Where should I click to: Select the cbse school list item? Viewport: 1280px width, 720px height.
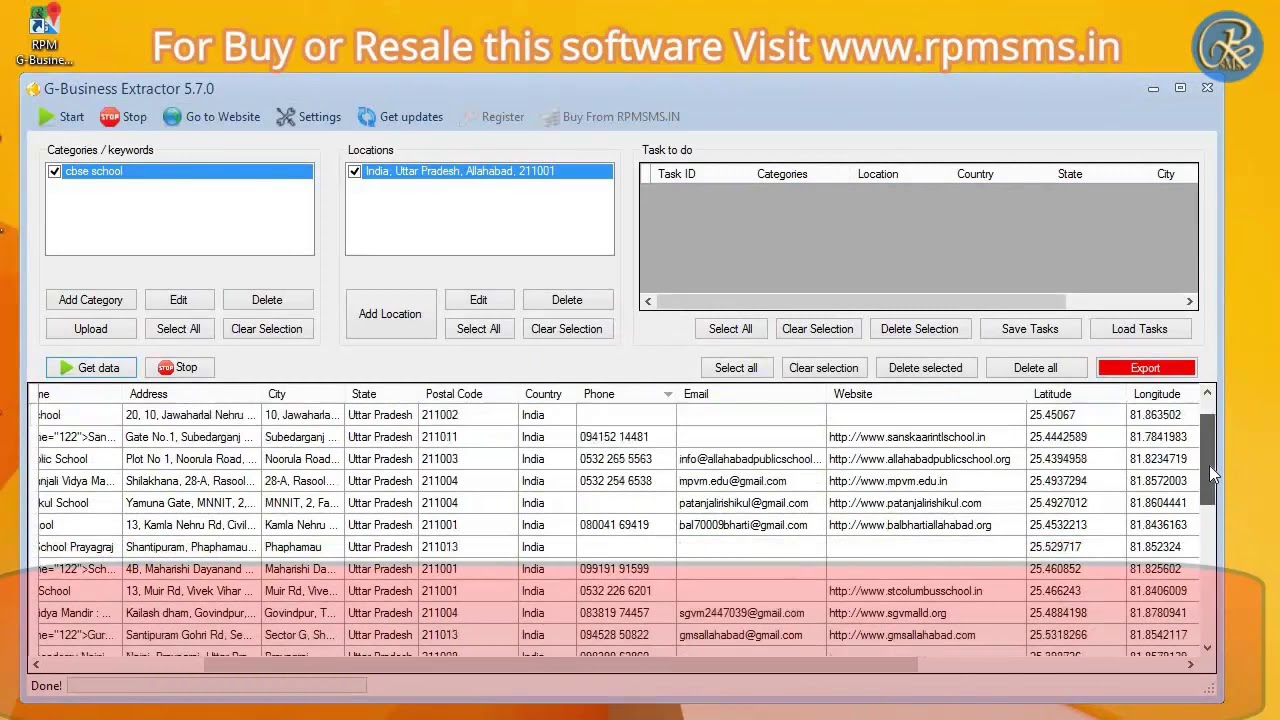pyautogui.click(x=180, y=172)
